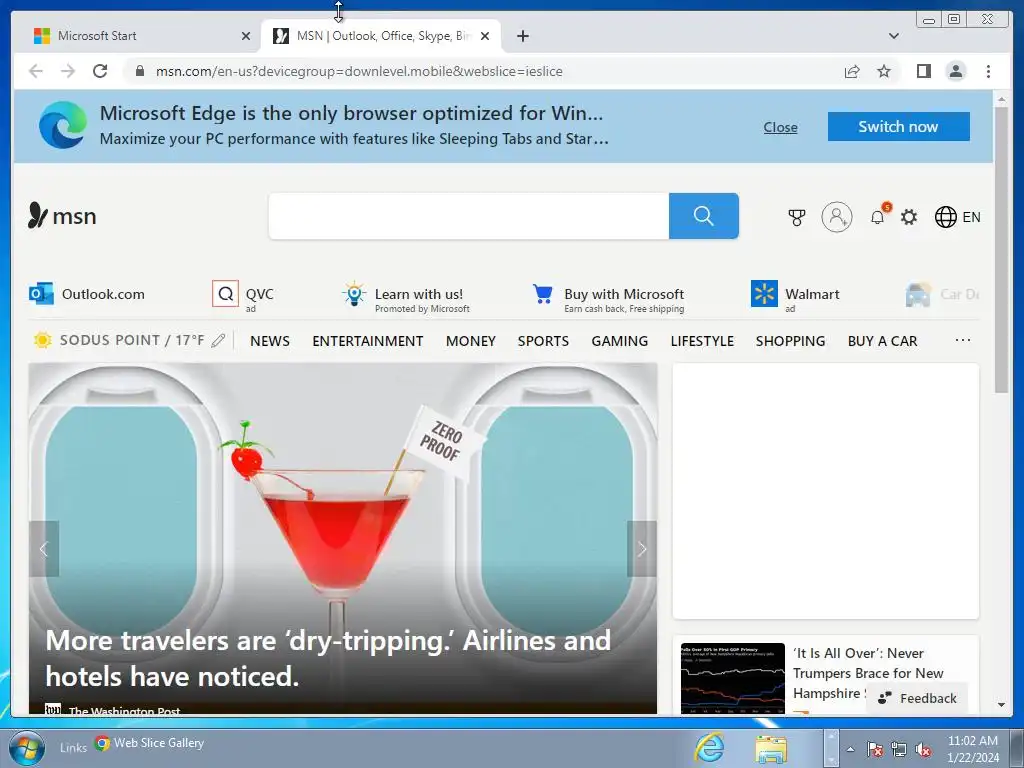Open the EN language selector
This screenshot has width=1024, height=768.
971,217
